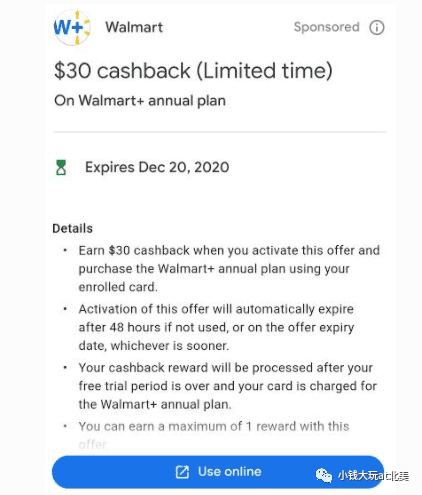Click the WeChat watermark icon
The image size is (422, 495).
coord(324,475)
